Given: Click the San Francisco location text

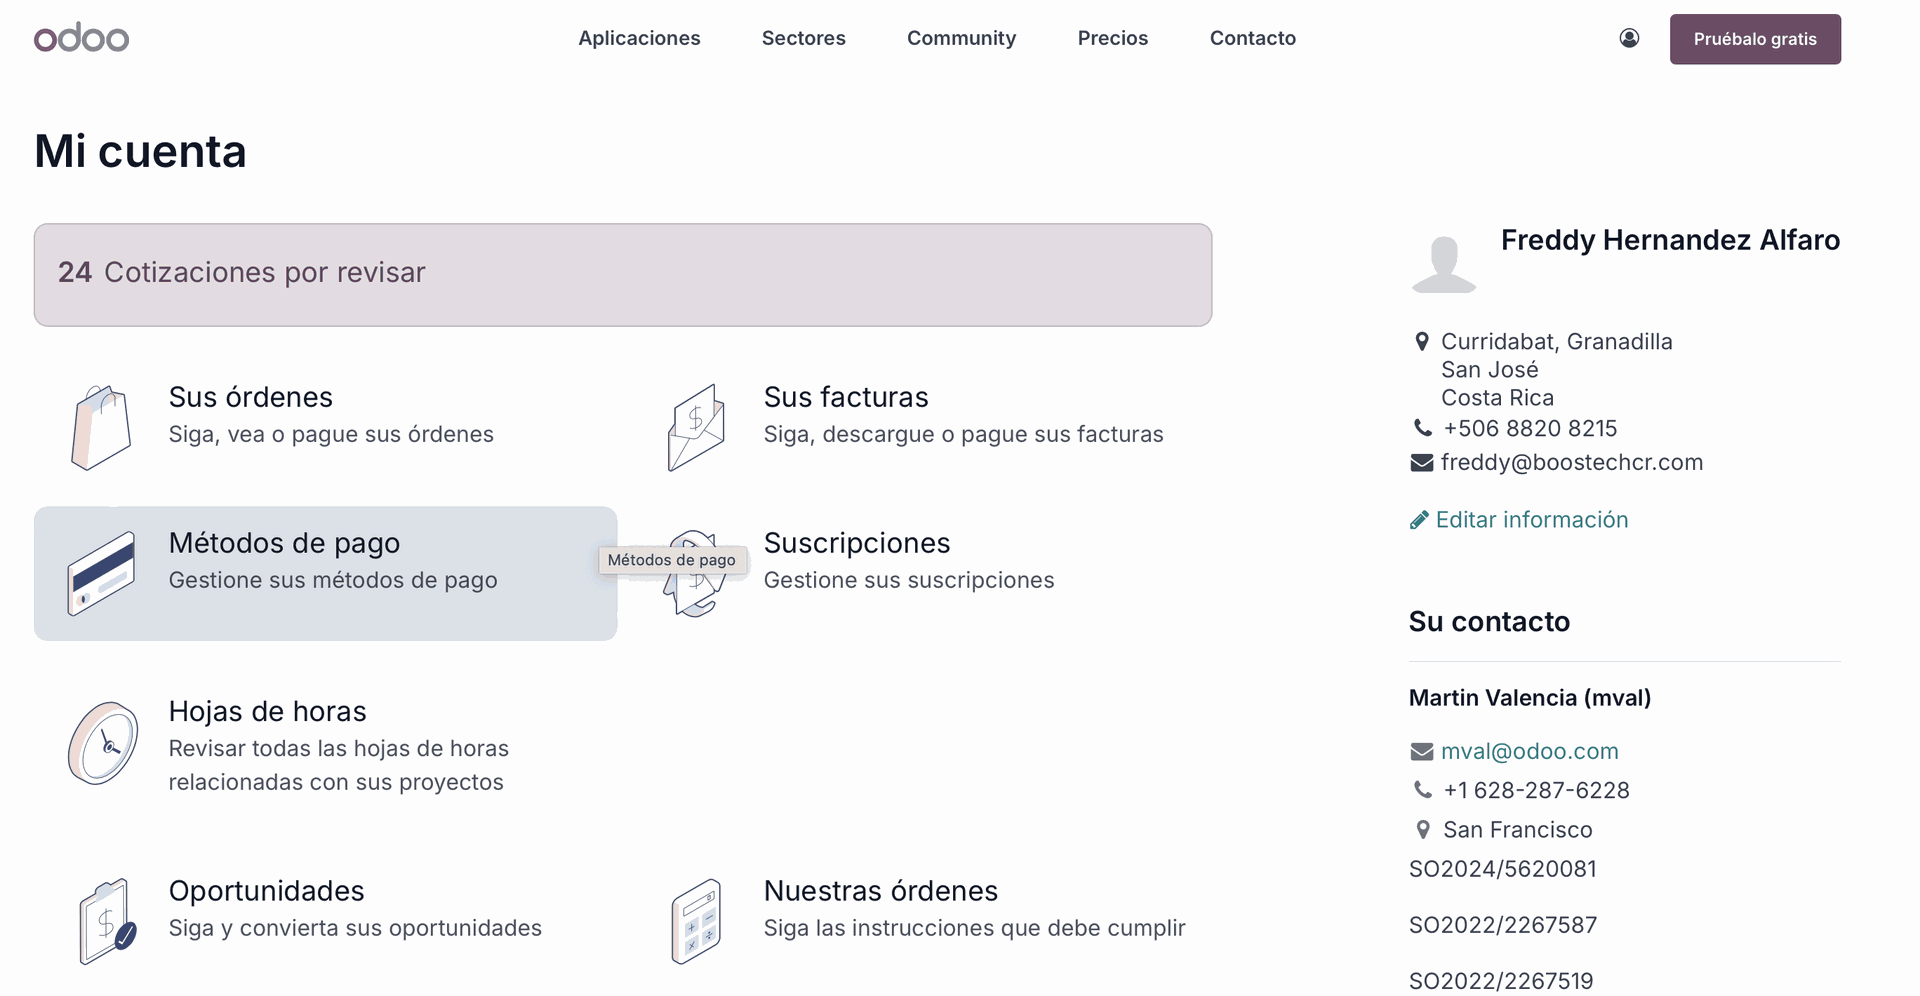Looking at the screenshot, I should (x=1518, y=830).
